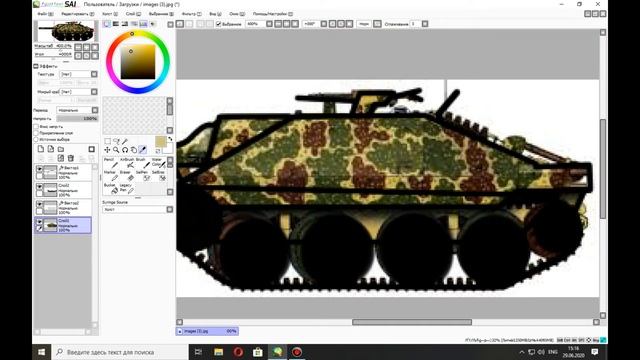Hide the Слой1 layer
Viewport: 640px width, 360px height.
pyautogui.click(x=40, y=222)
